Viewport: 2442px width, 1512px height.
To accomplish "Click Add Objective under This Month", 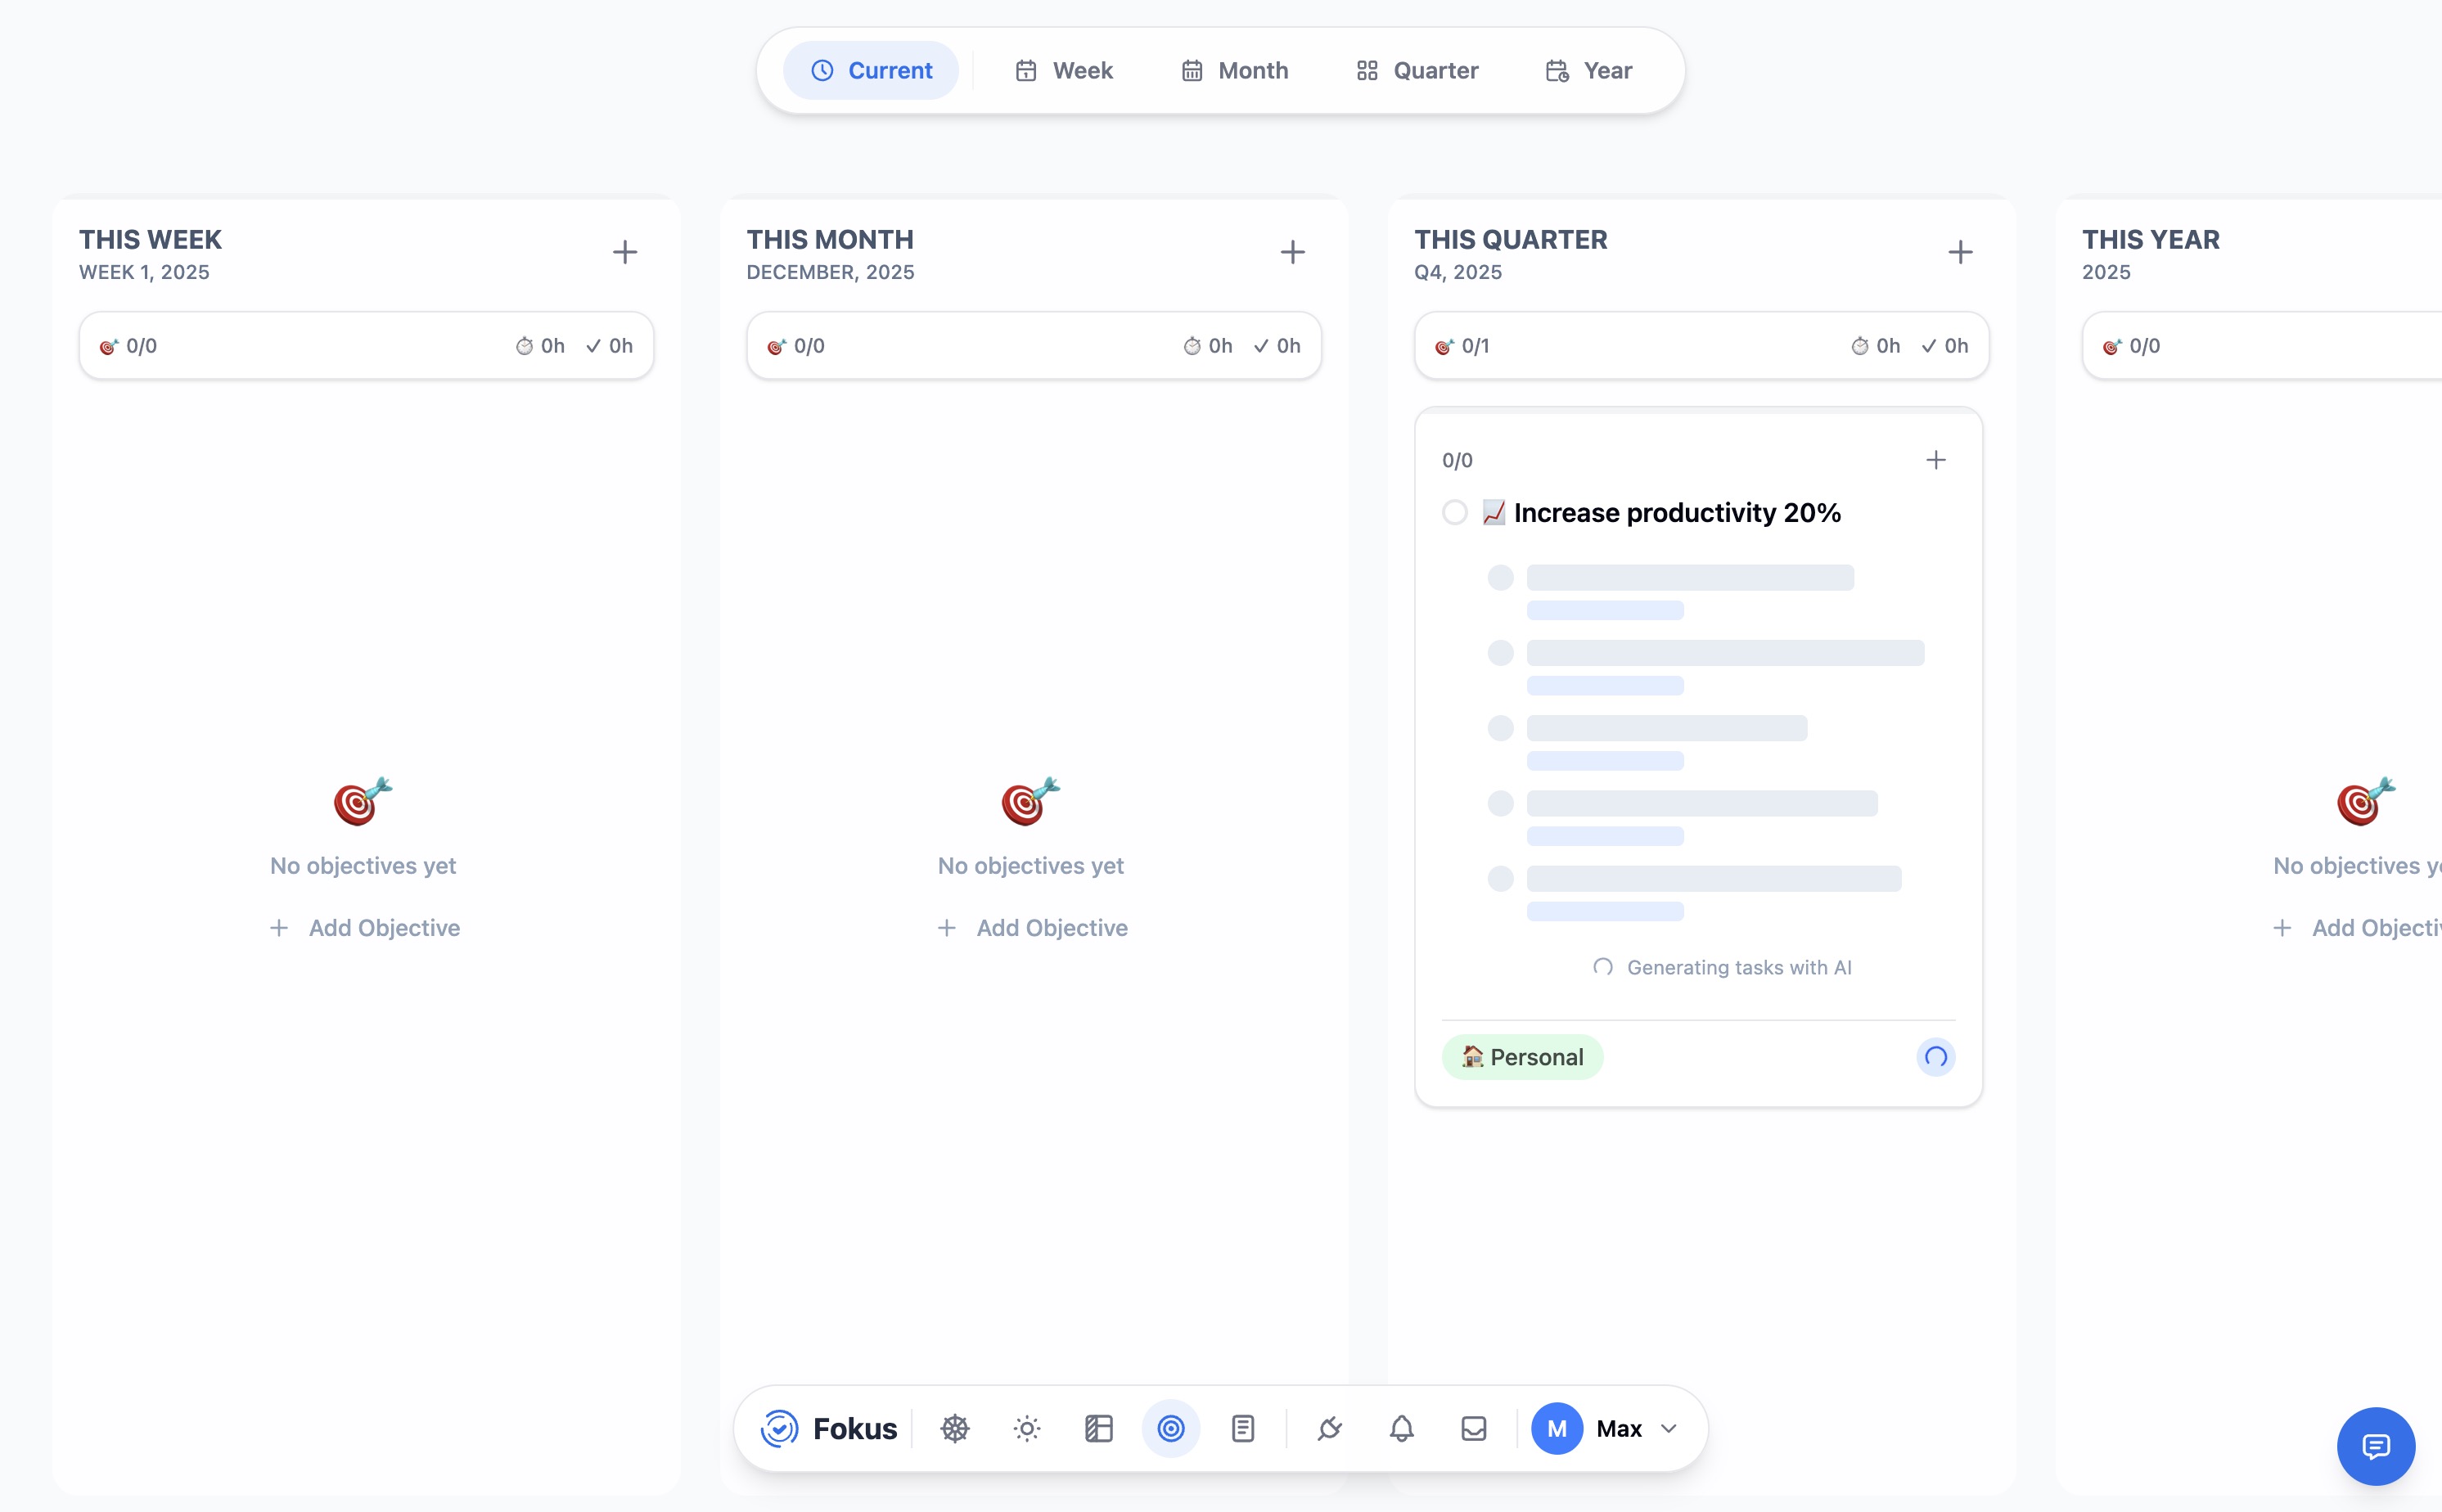I will 1033,927.
